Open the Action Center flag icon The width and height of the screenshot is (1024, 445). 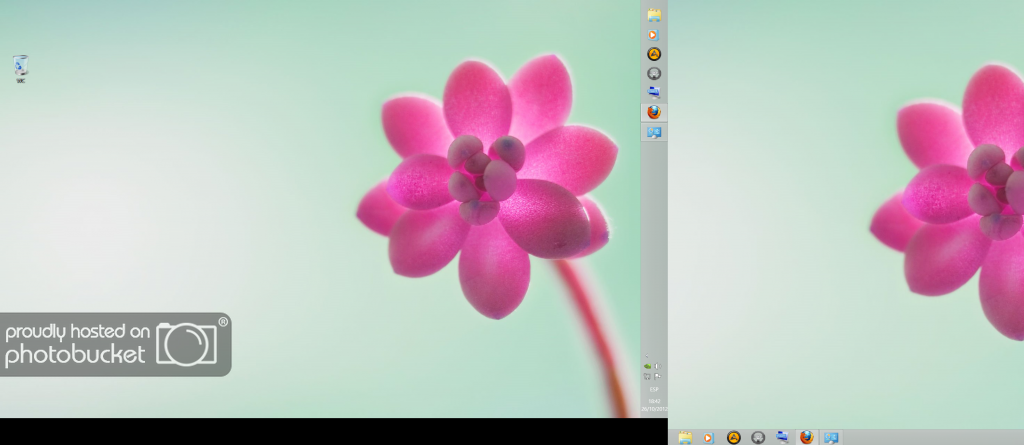pyautogui.click(x=658, y=376)
